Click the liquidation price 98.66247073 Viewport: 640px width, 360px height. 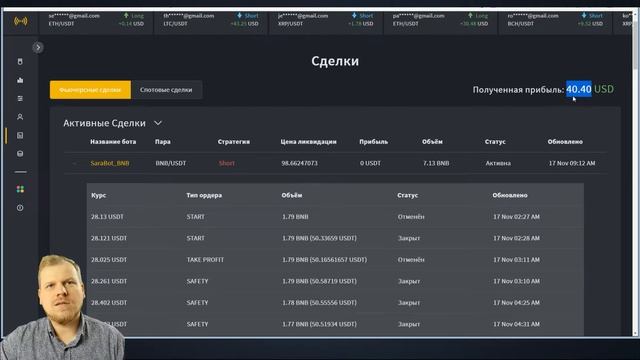pos(300,163)
